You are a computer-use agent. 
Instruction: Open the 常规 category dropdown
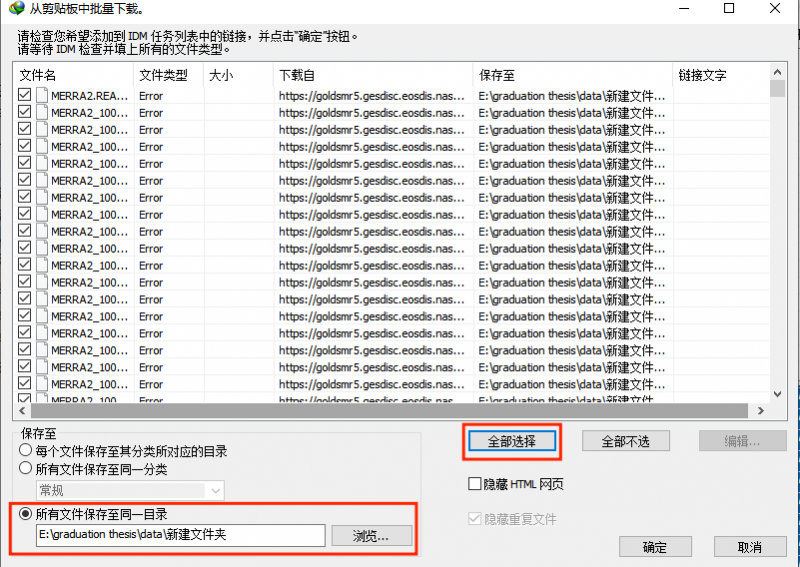coord(215,490)
